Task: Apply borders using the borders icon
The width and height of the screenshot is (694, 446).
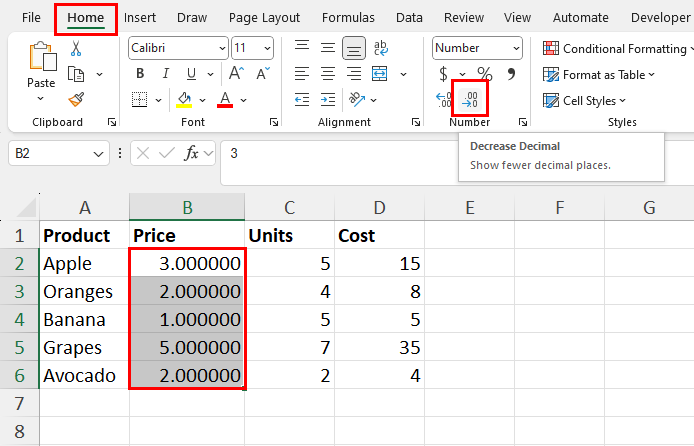Action: (x=139, y=100)
